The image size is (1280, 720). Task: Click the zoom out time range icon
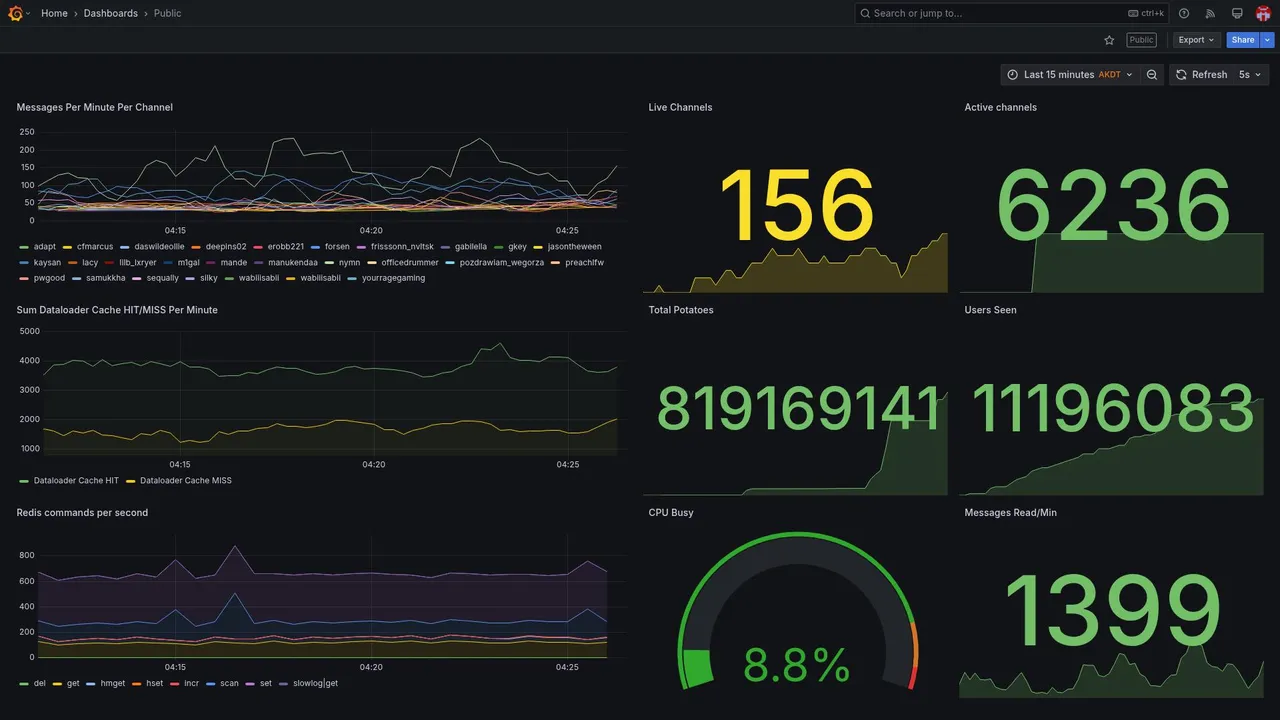click(x=1152, y=75)
